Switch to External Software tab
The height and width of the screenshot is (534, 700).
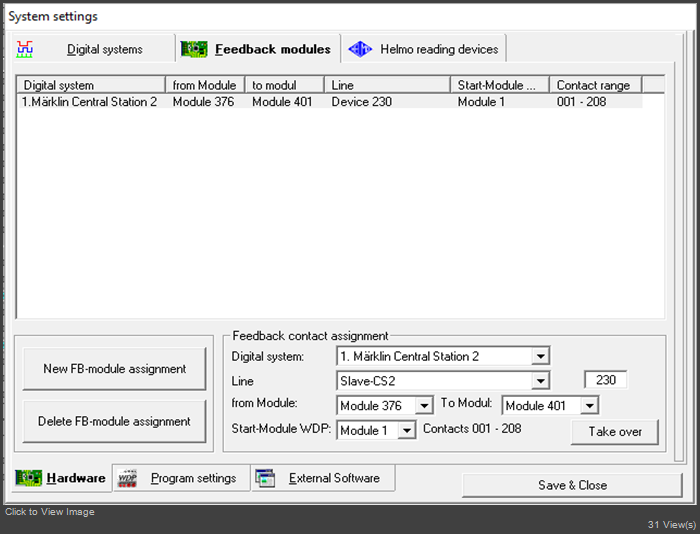tap(323, 478)
